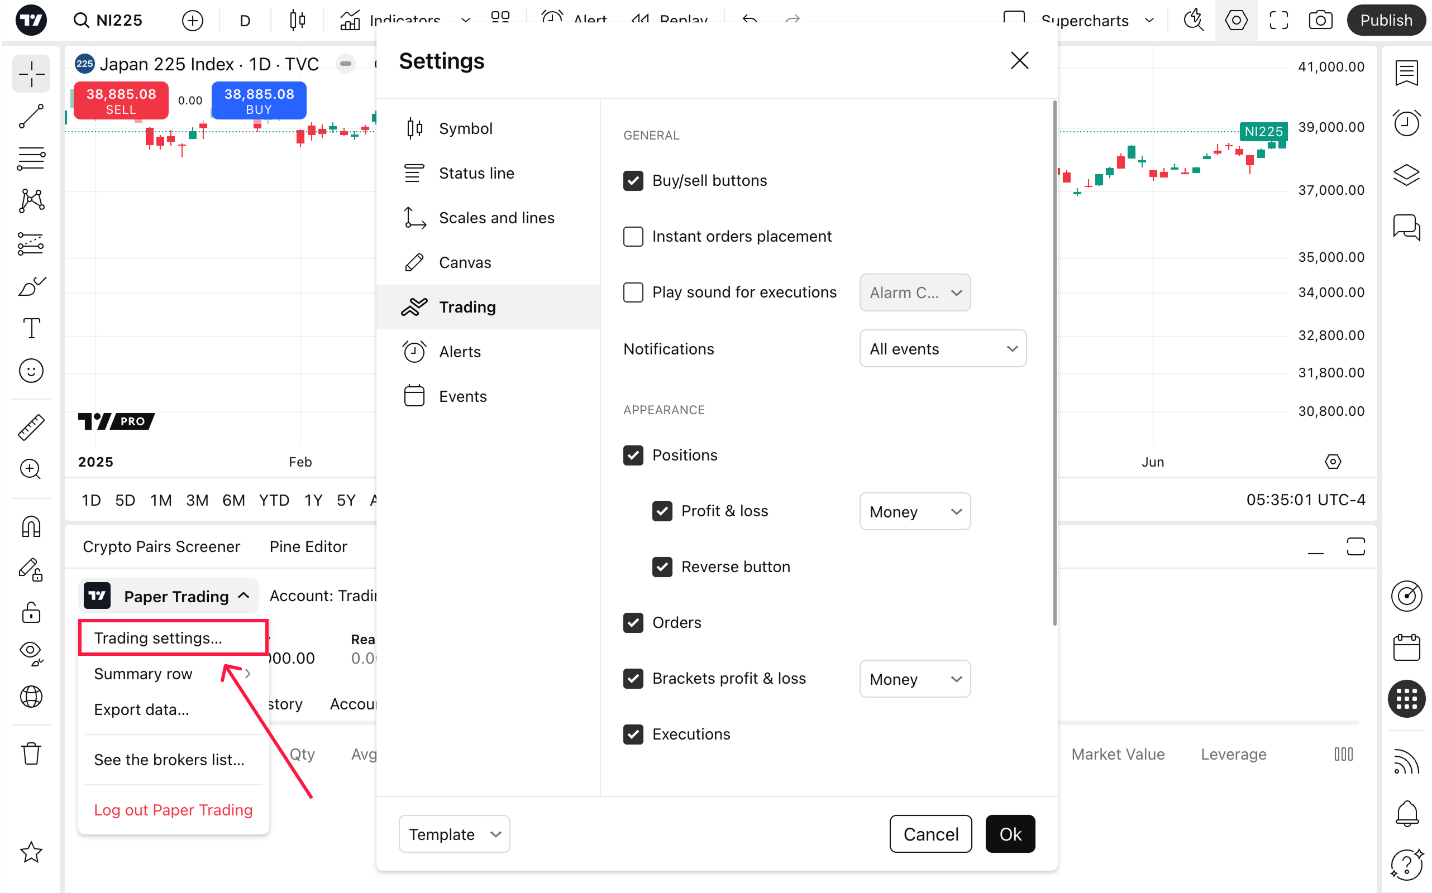Screen dimensions: 1432x893
Task: Toggle Profit & loss checkbox
Action: (662, 511)
